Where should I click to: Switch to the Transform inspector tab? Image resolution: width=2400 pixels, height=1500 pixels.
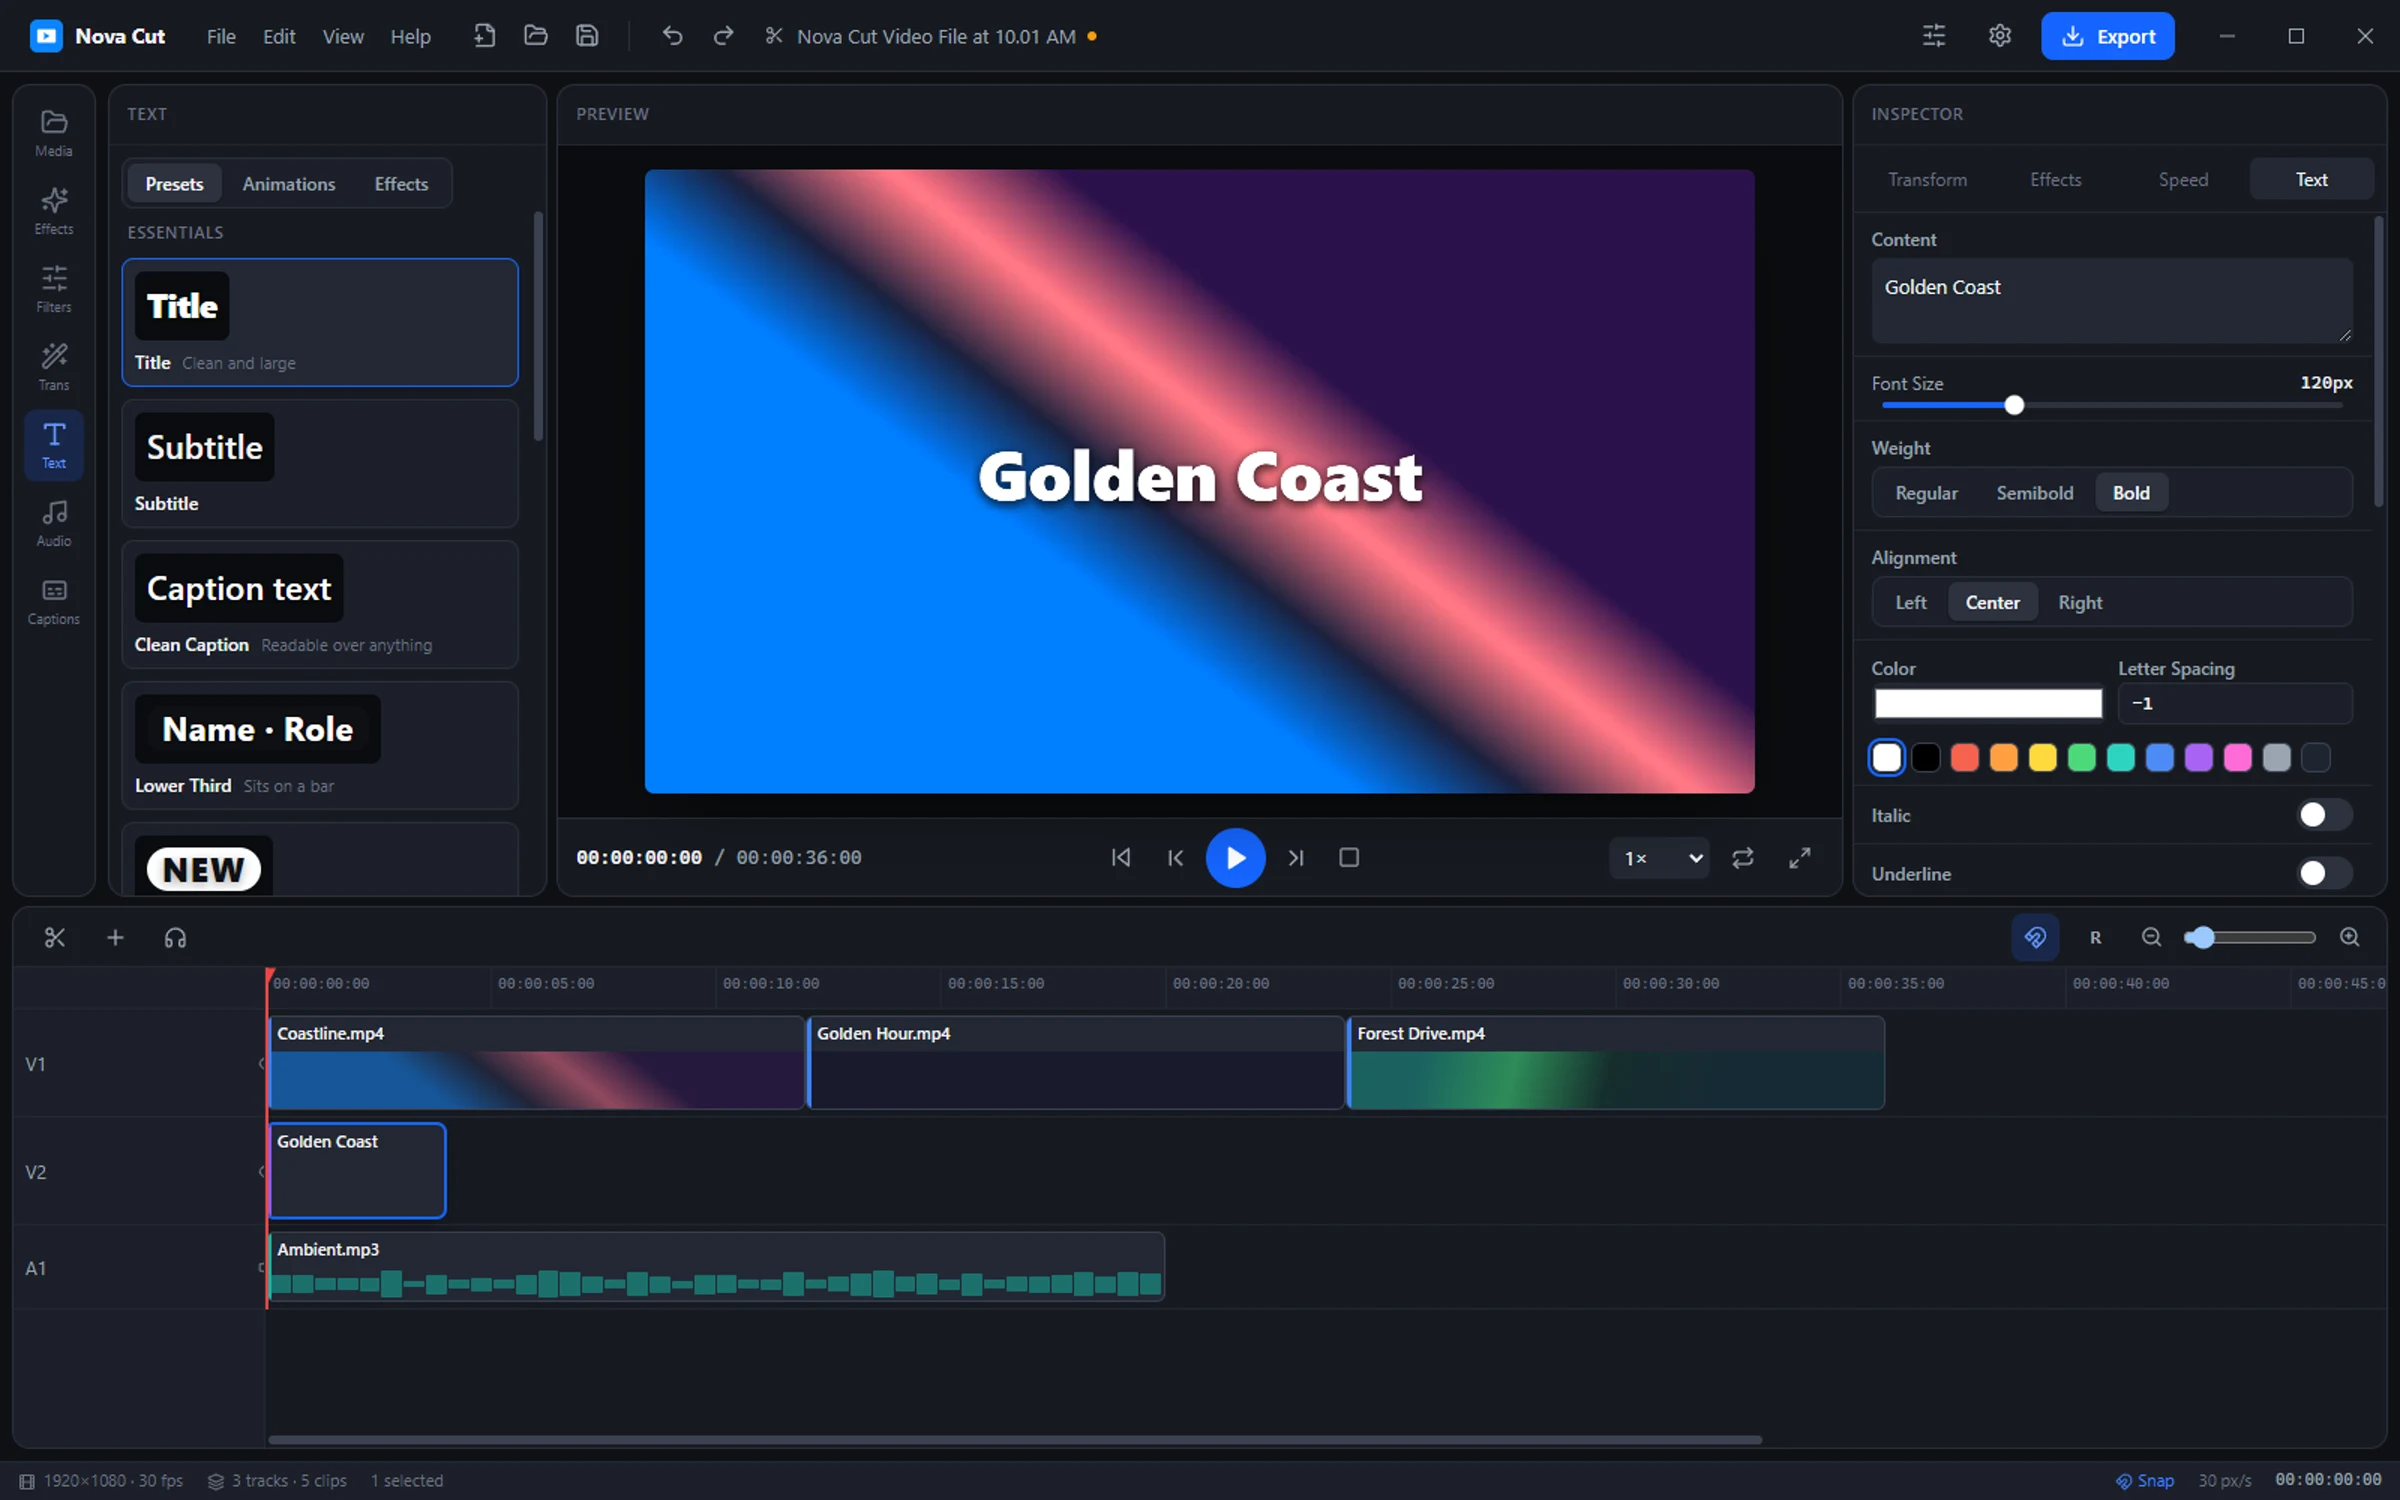coord(1927,180)
